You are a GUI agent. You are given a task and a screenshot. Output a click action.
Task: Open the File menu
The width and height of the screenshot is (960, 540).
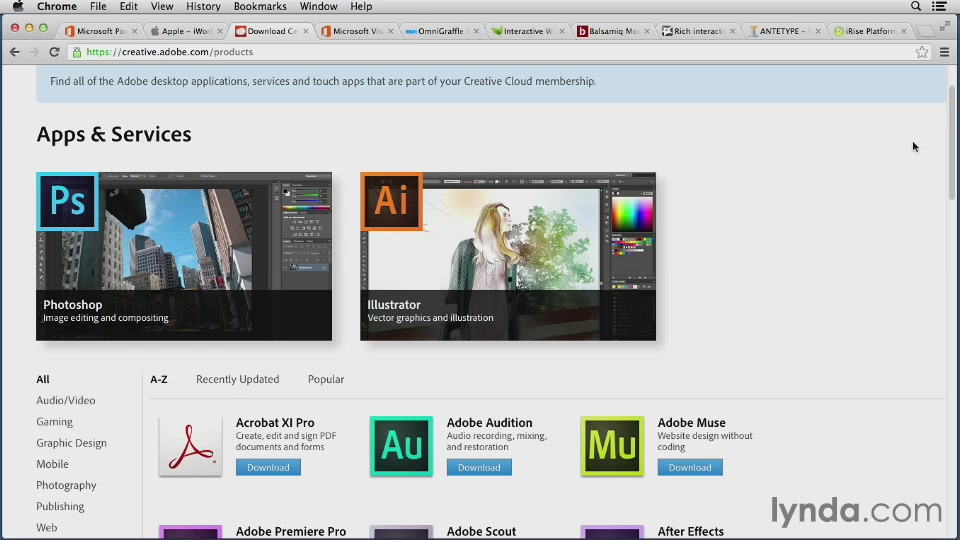(98, 6)
